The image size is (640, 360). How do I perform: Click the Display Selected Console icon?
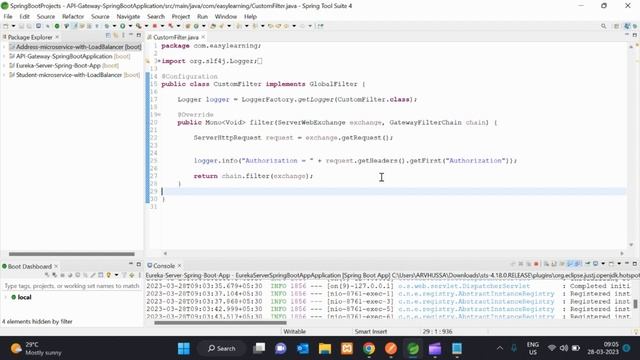pyautogui.click(x=596, y=264)
